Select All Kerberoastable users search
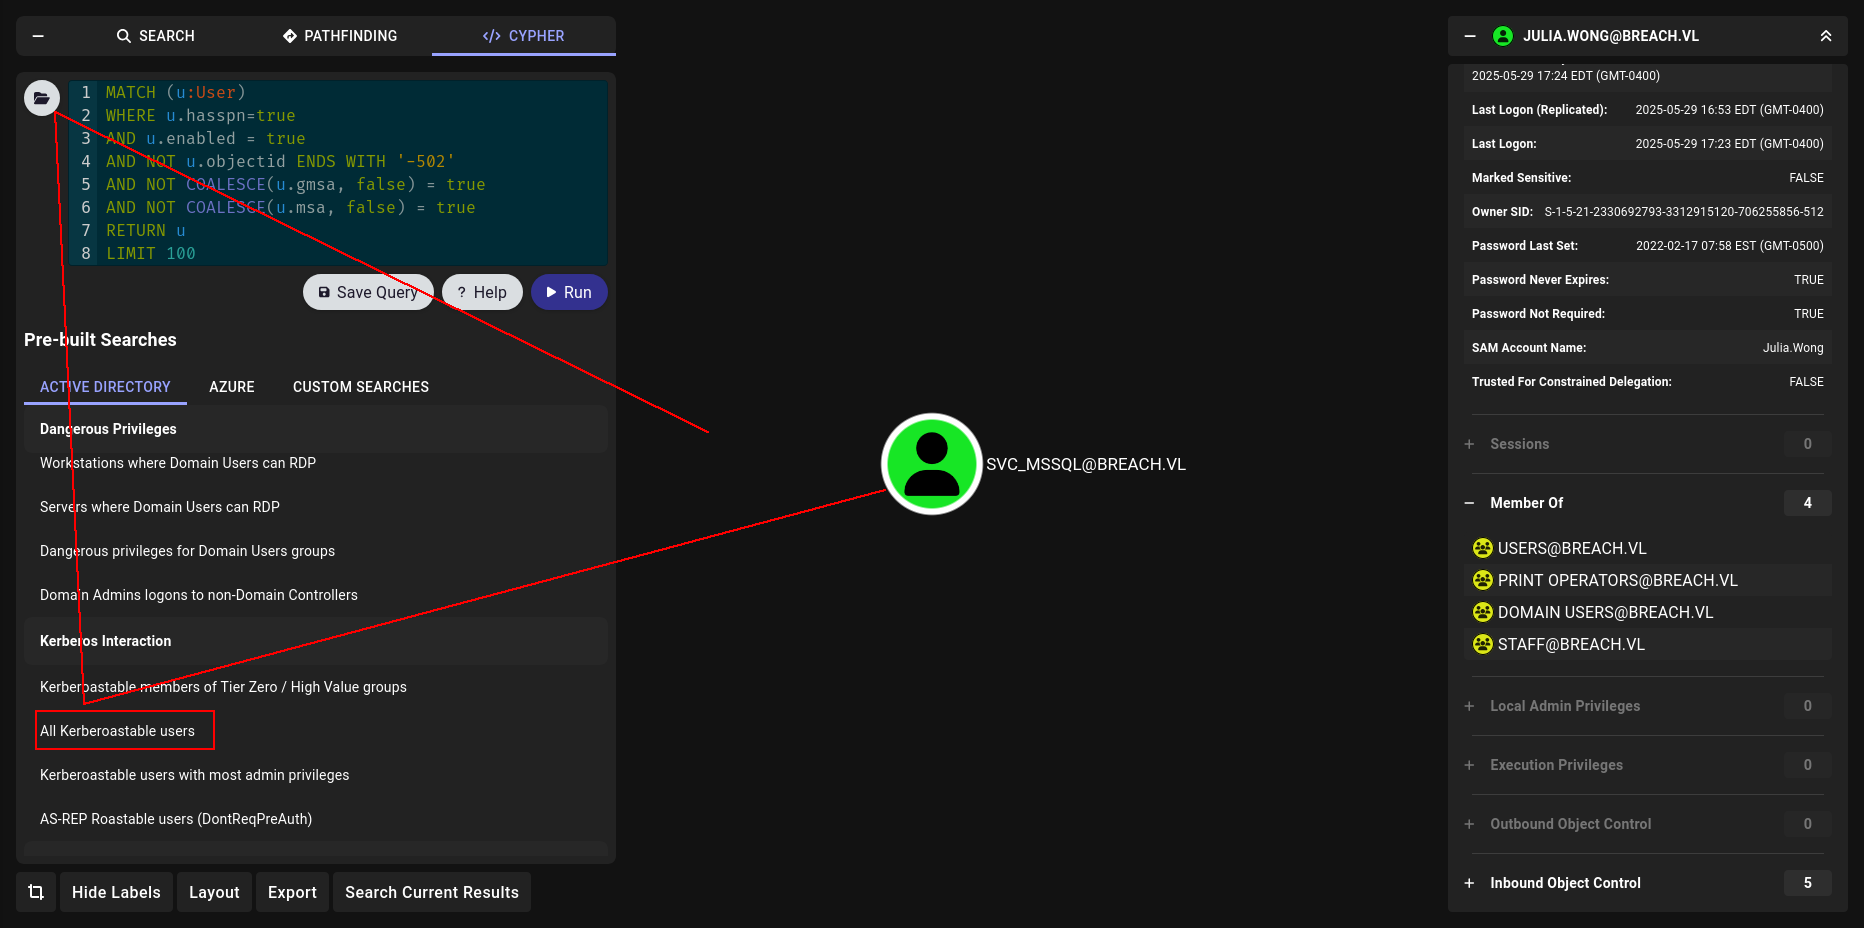The width and height of the screenshot is (1864, 928). pyautogui.click(x=118, y=731)
